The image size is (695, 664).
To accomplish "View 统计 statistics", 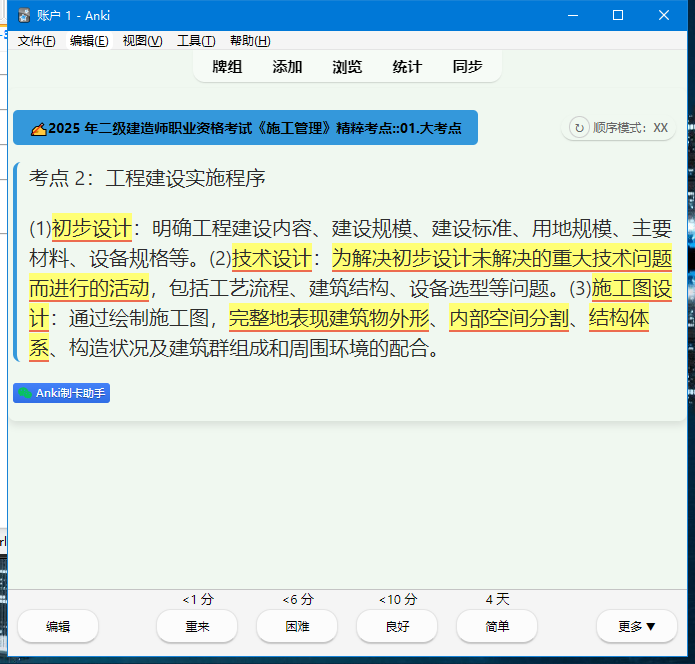I will (x=407, y=66).
